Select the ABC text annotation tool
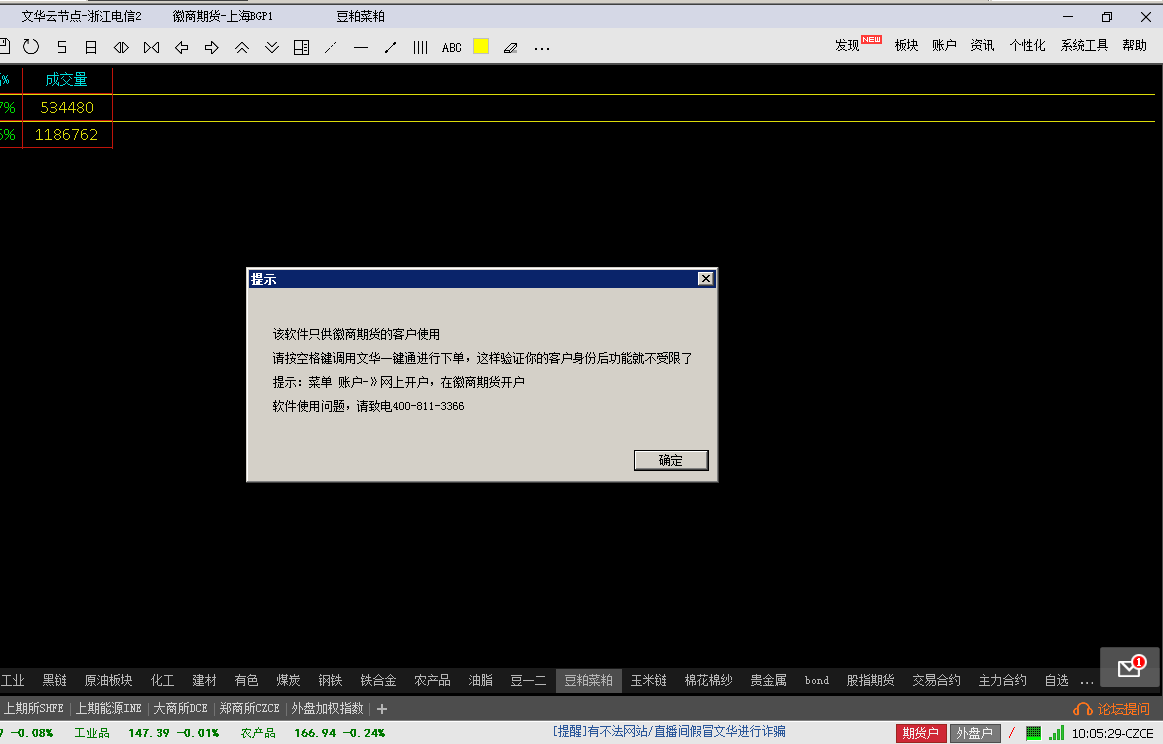Screen dimensions: 1163x744 coord(452,47)
